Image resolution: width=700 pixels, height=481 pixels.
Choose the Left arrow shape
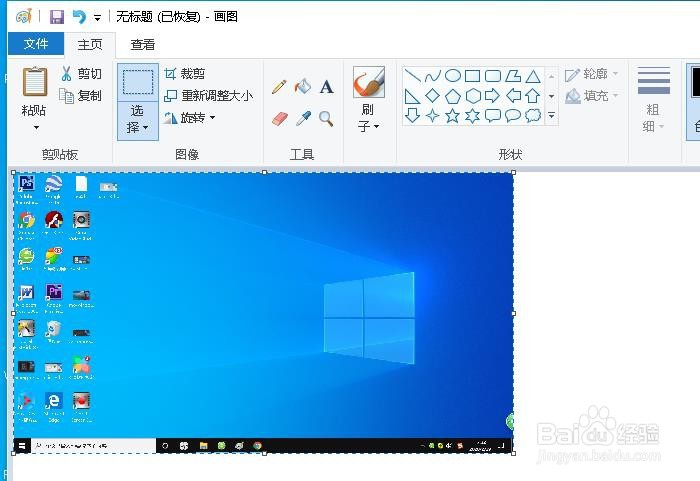tap(513, 96)
